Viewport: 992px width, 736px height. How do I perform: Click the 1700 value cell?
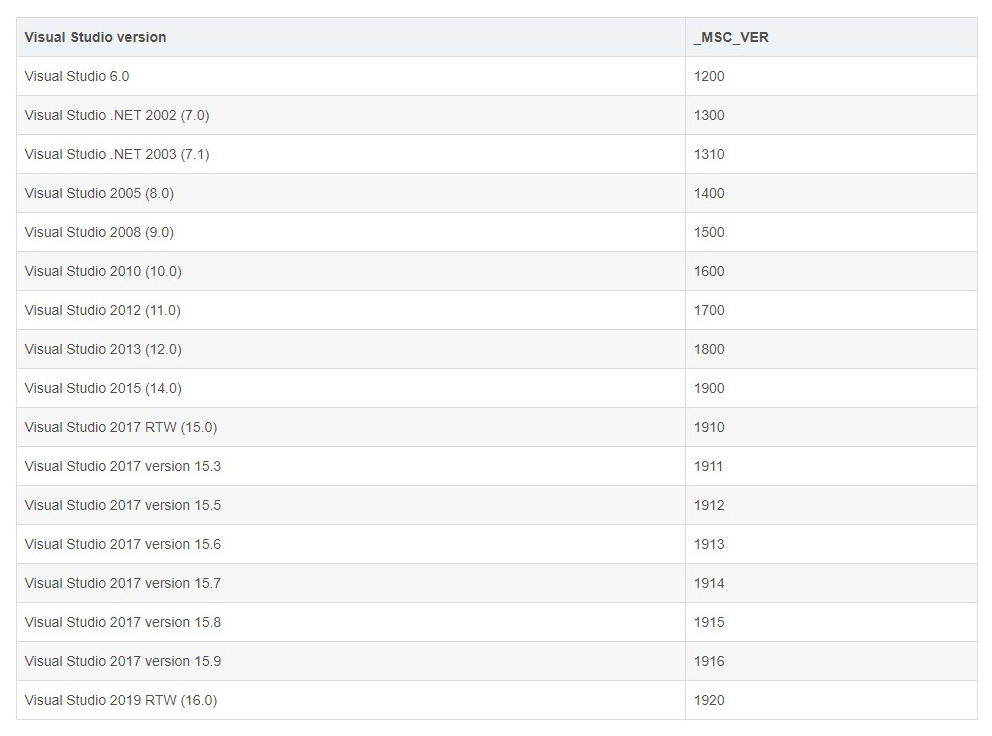(x=709, y=310)
